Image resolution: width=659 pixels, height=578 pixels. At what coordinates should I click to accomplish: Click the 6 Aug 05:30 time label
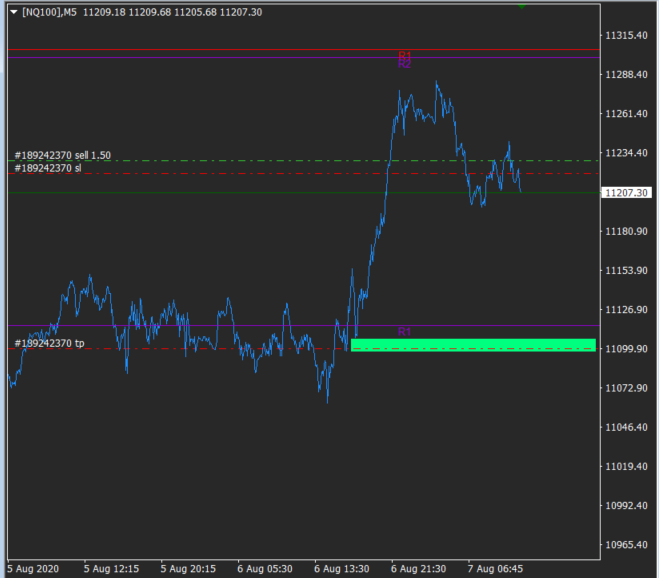[x=265, y=569]
